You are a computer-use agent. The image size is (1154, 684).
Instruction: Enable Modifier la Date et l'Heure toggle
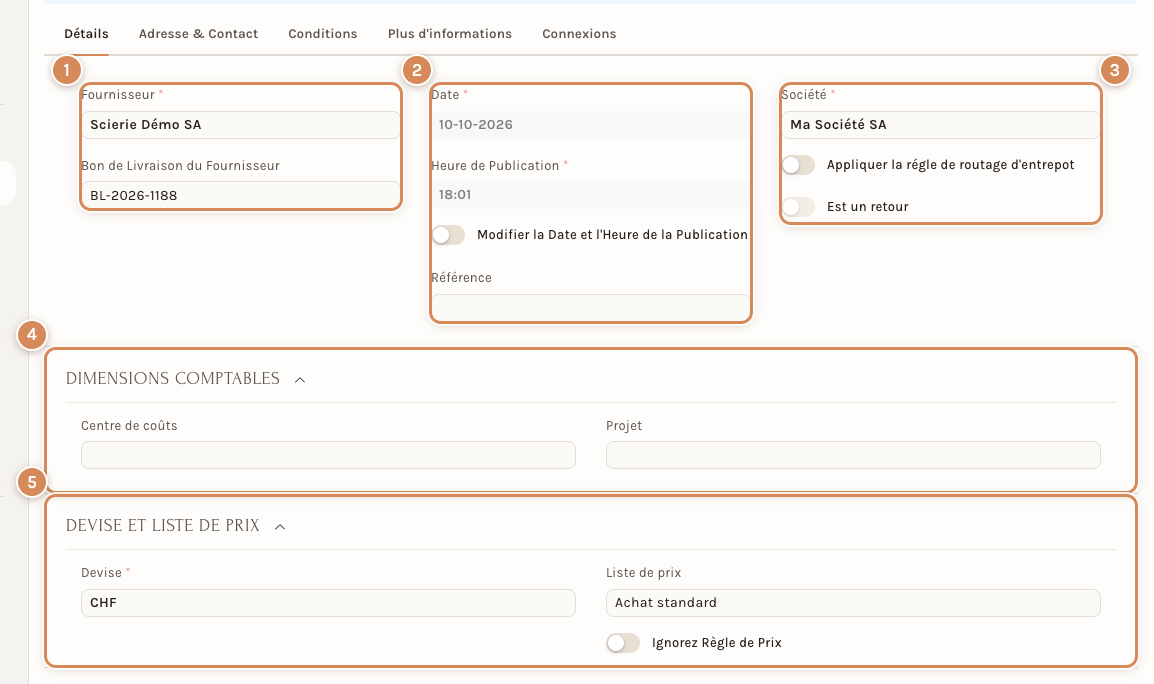coord(448,235)
